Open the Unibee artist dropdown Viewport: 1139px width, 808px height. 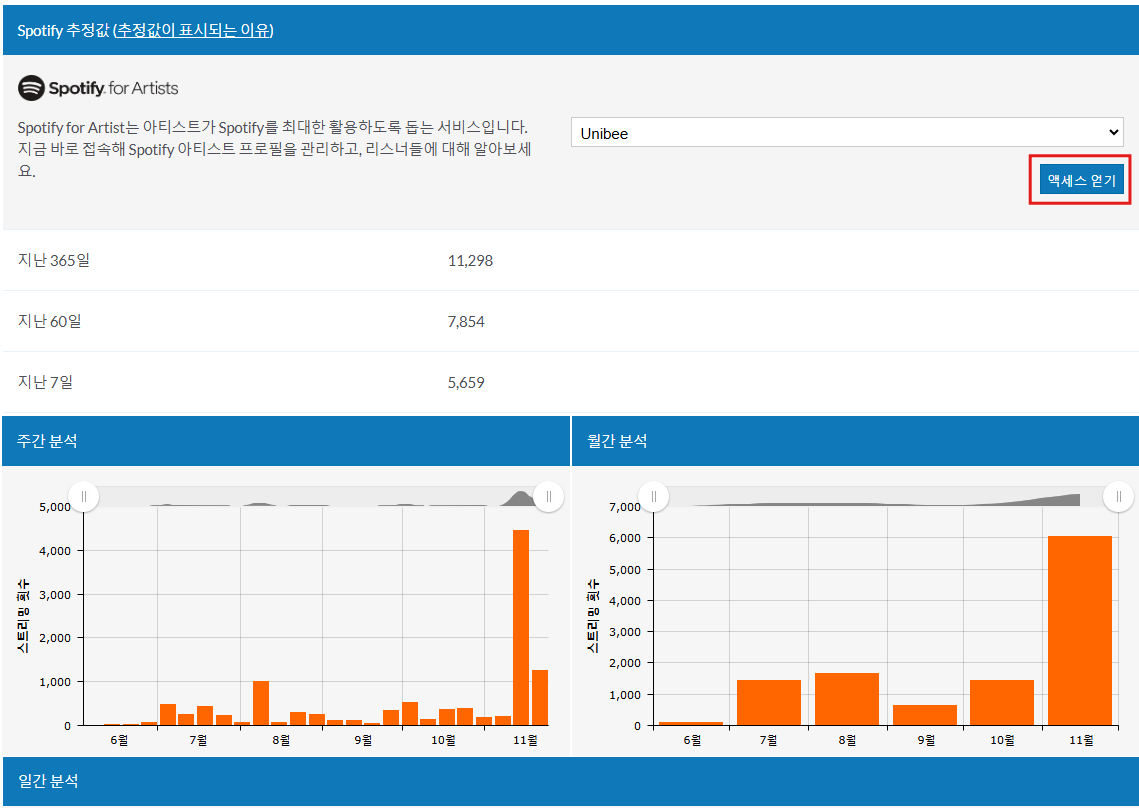847,133
